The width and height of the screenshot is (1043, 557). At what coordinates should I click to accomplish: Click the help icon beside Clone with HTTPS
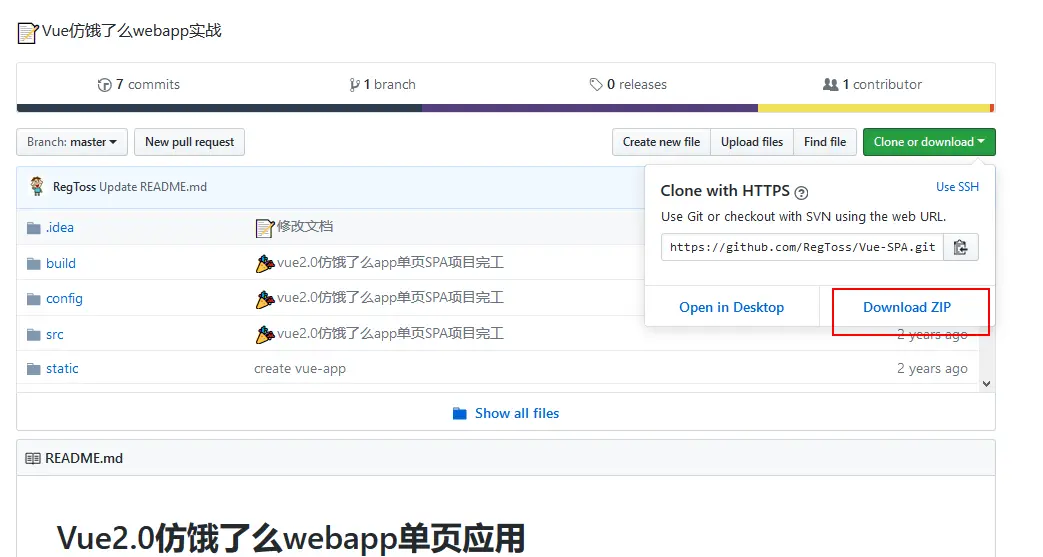point(802,193)
